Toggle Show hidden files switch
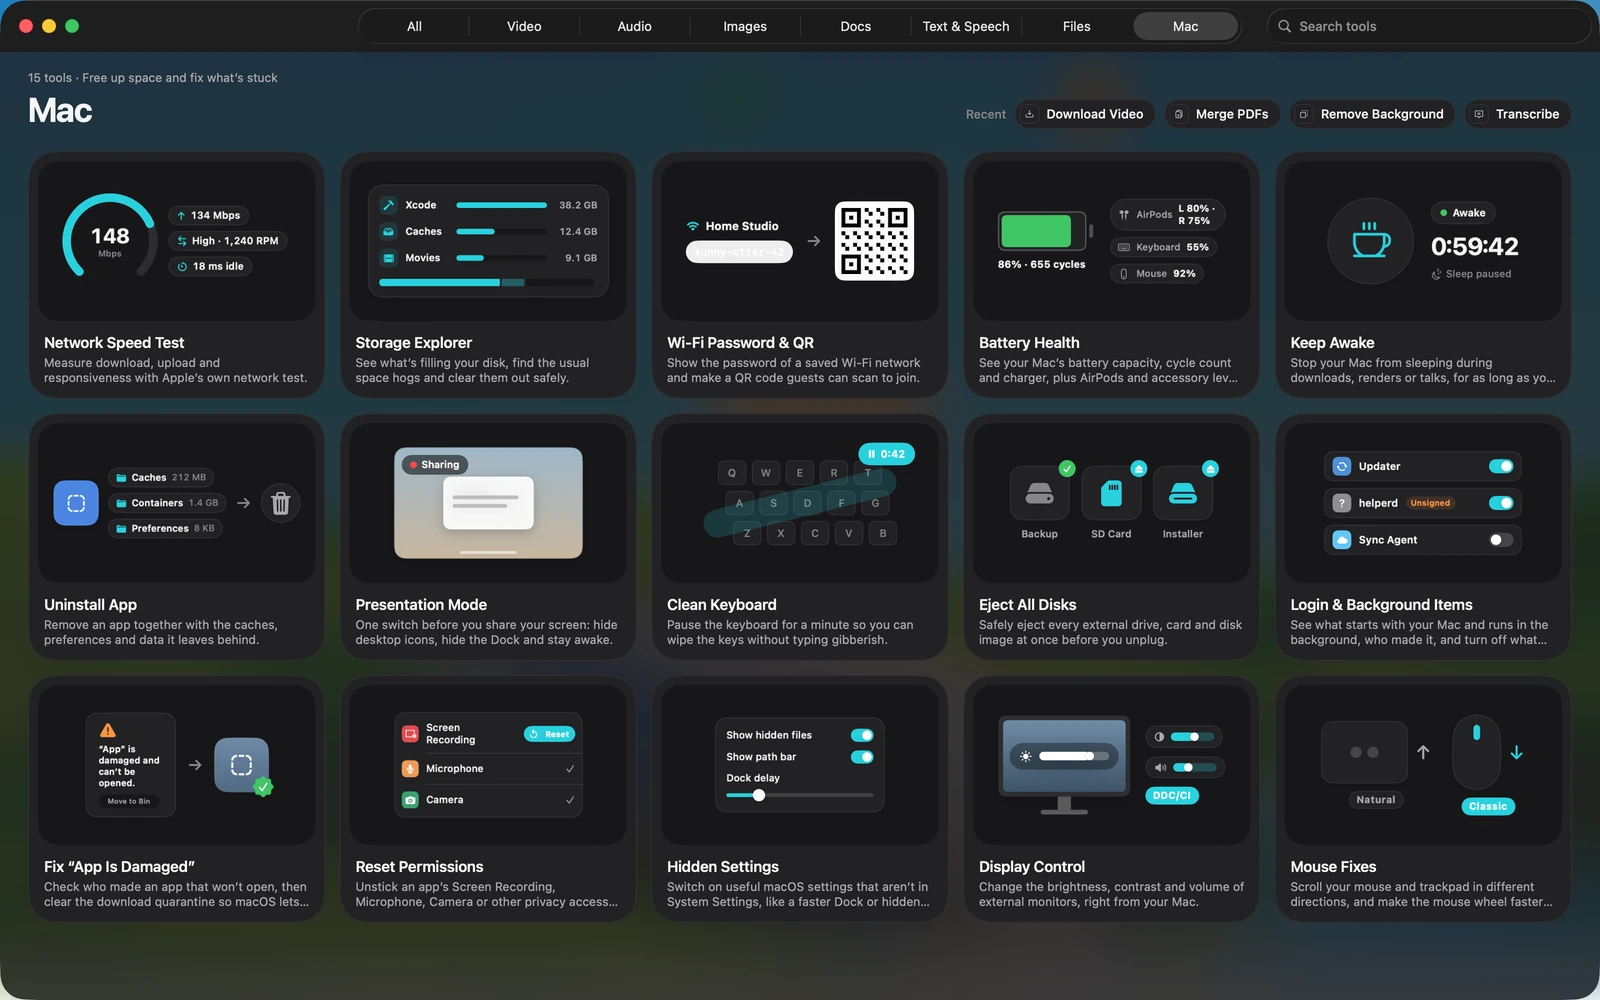 click(x=862, y=735)
